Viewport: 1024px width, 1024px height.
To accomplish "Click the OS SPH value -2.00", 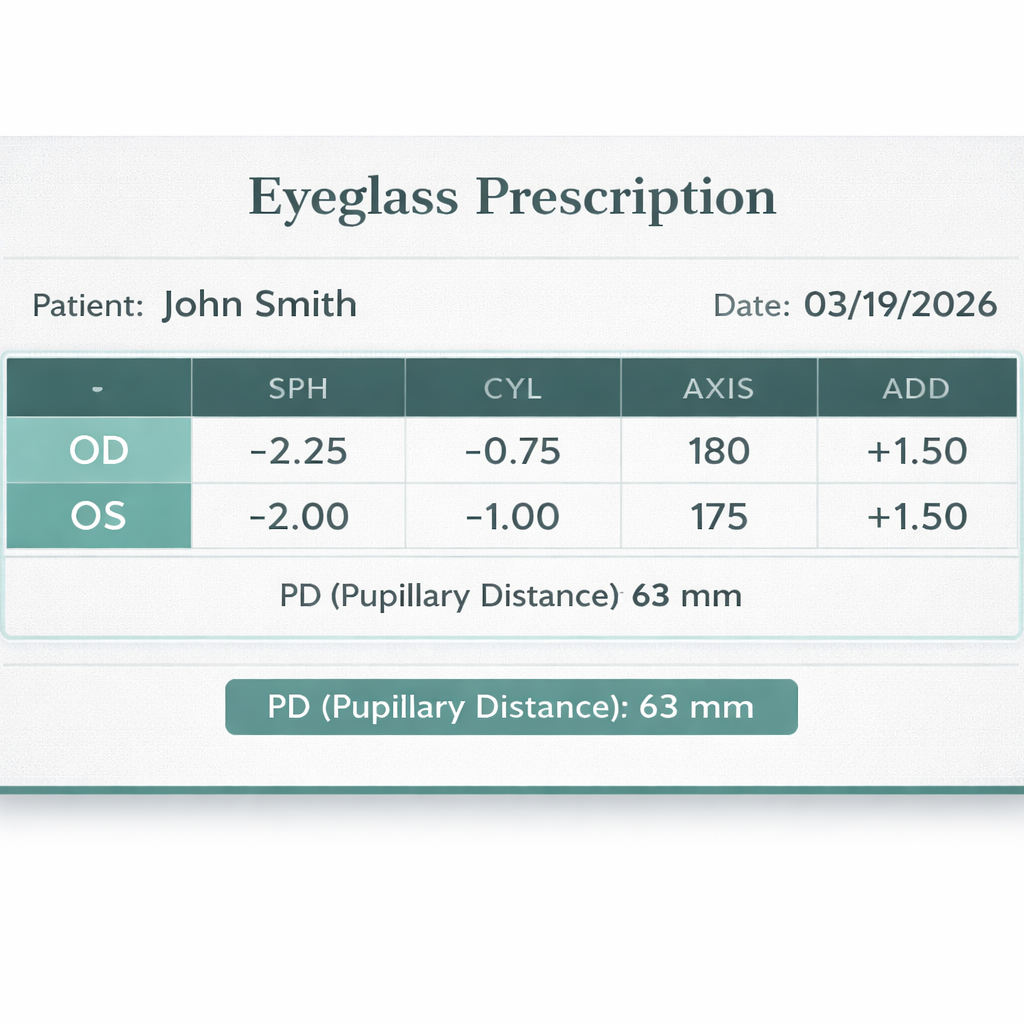I will click(x=298, y=517).
